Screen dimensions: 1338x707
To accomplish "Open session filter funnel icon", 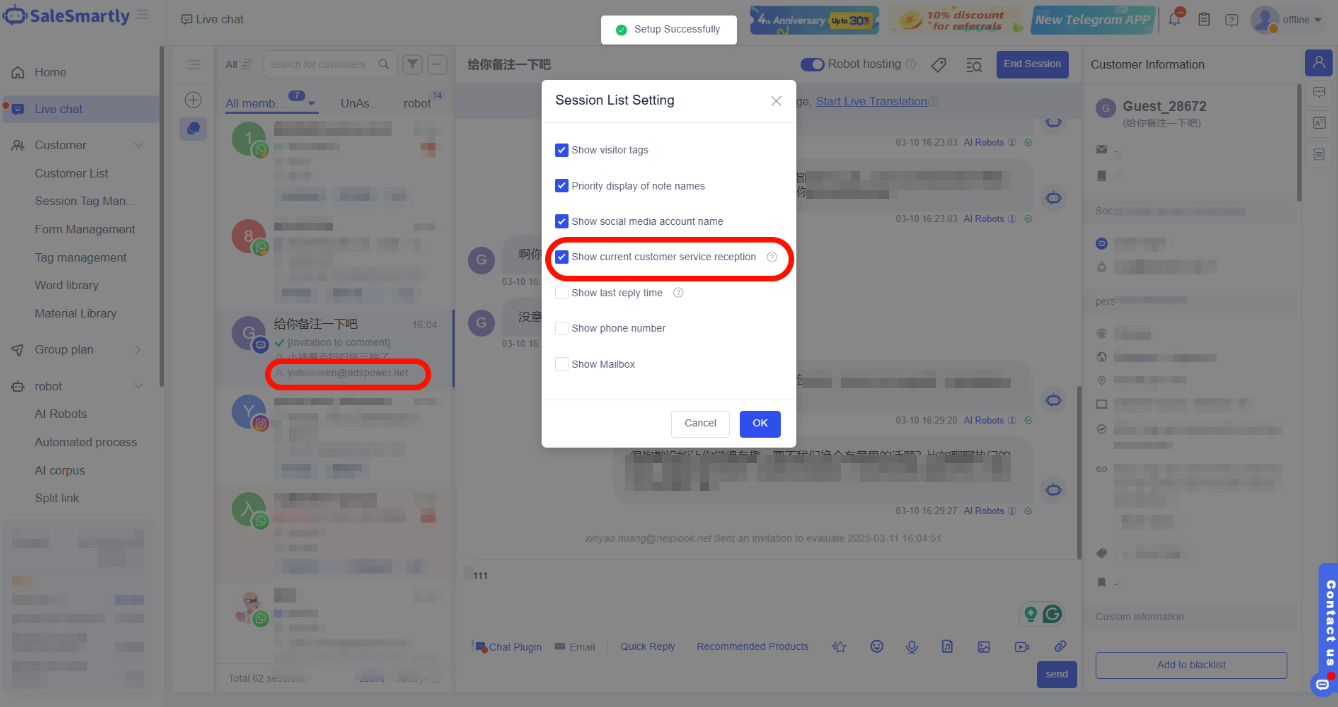I will click(x=412, y=64).
